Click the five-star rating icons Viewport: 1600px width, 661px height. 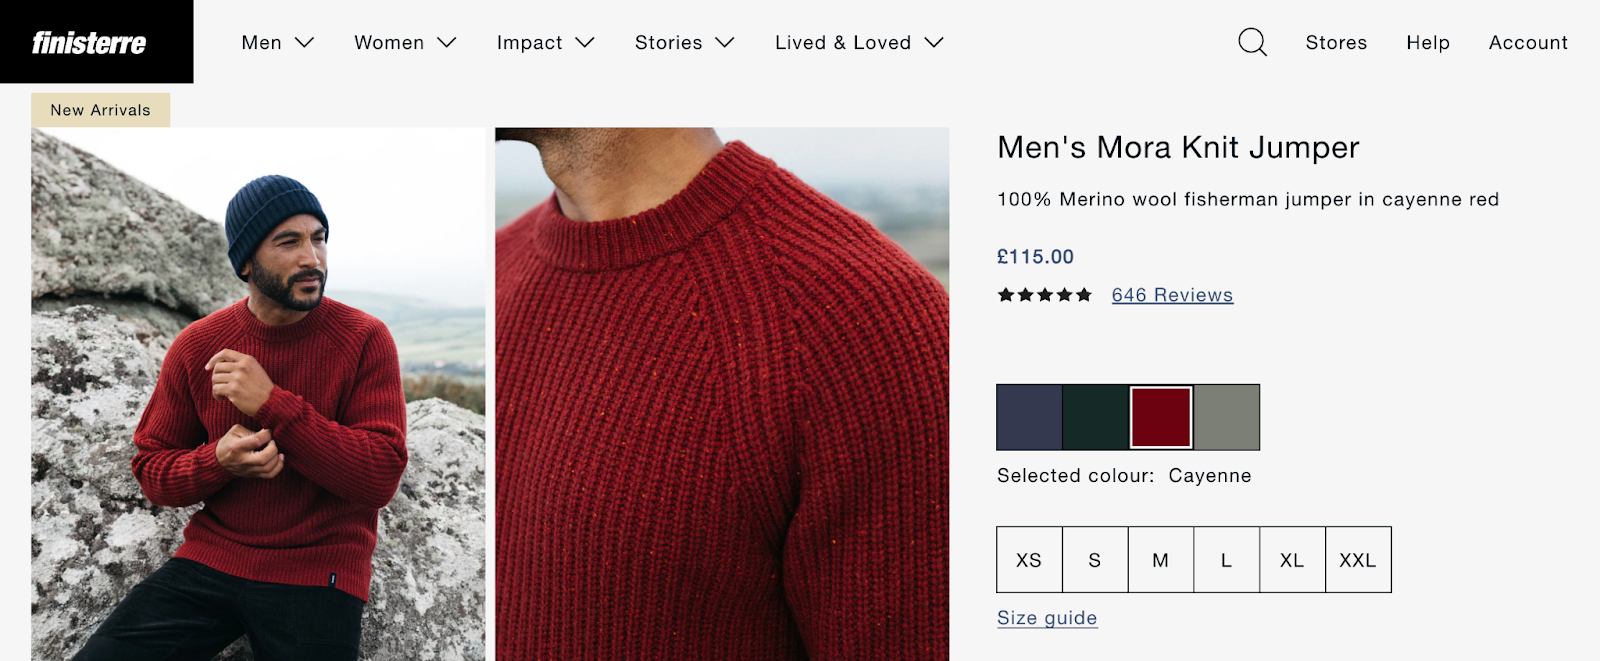coord(1044,295)
